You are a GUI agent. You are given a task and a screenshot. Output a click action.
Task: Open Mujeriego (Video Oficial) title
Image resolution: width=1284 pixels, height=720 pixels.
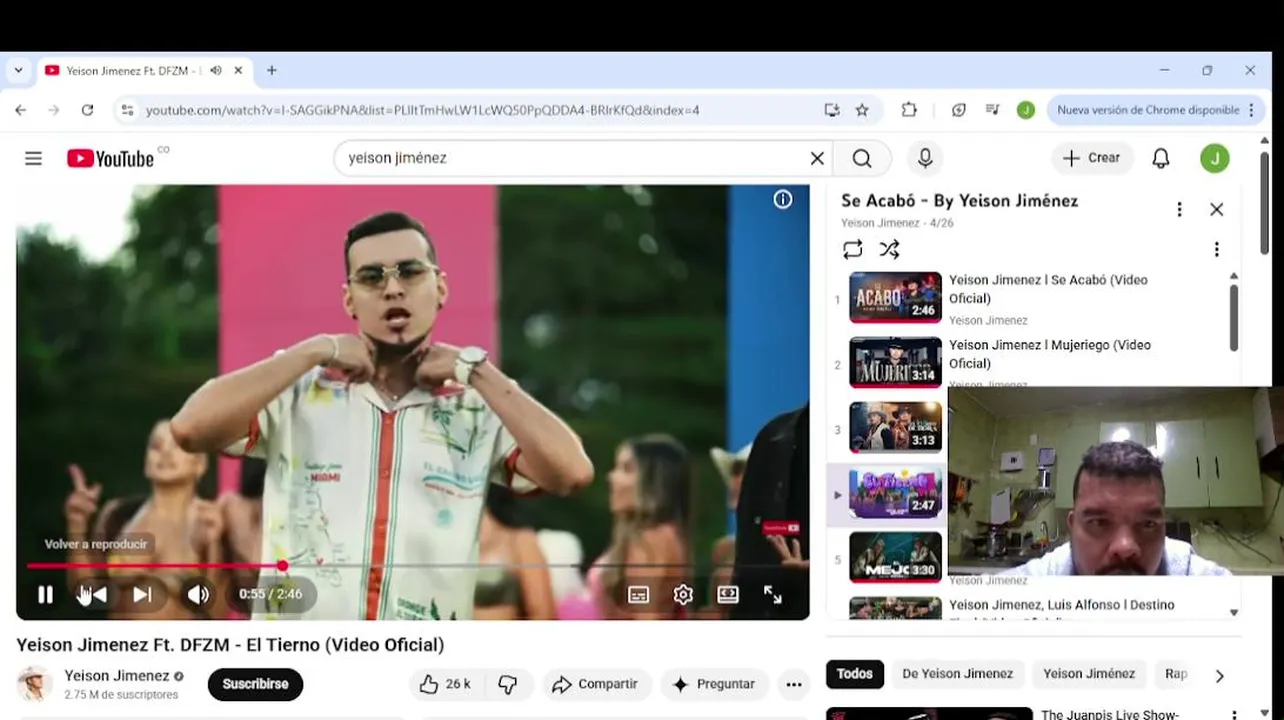[1050, 354]
